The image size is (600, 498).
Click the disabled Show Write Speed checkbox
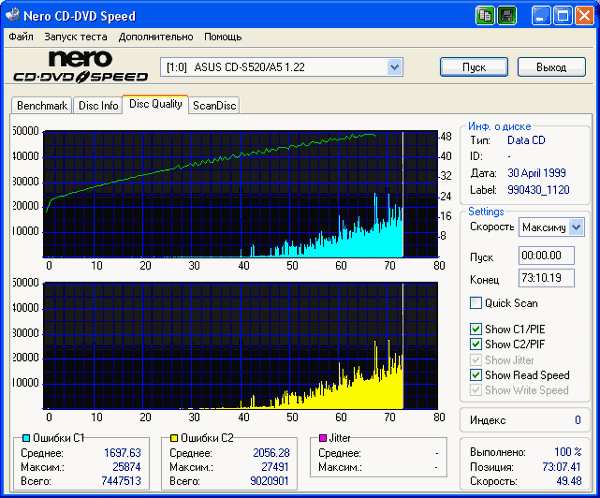(476, 390)
